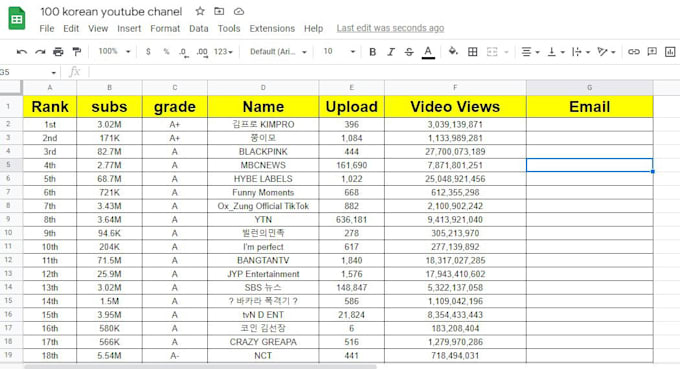
Task: Decrease decimal places
Action: [184, 52]
